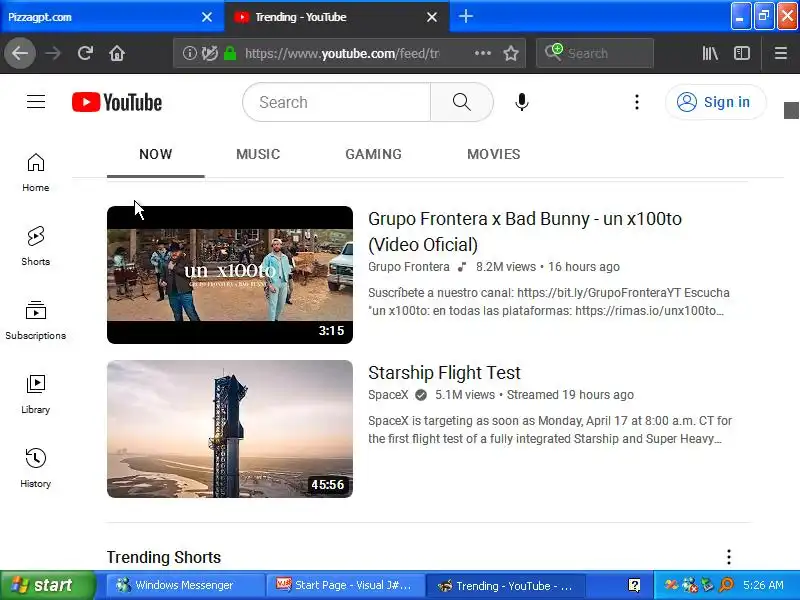The image size is (800, 600).
Task: Reload the page with the refresh icon
Action: [85, 53]
